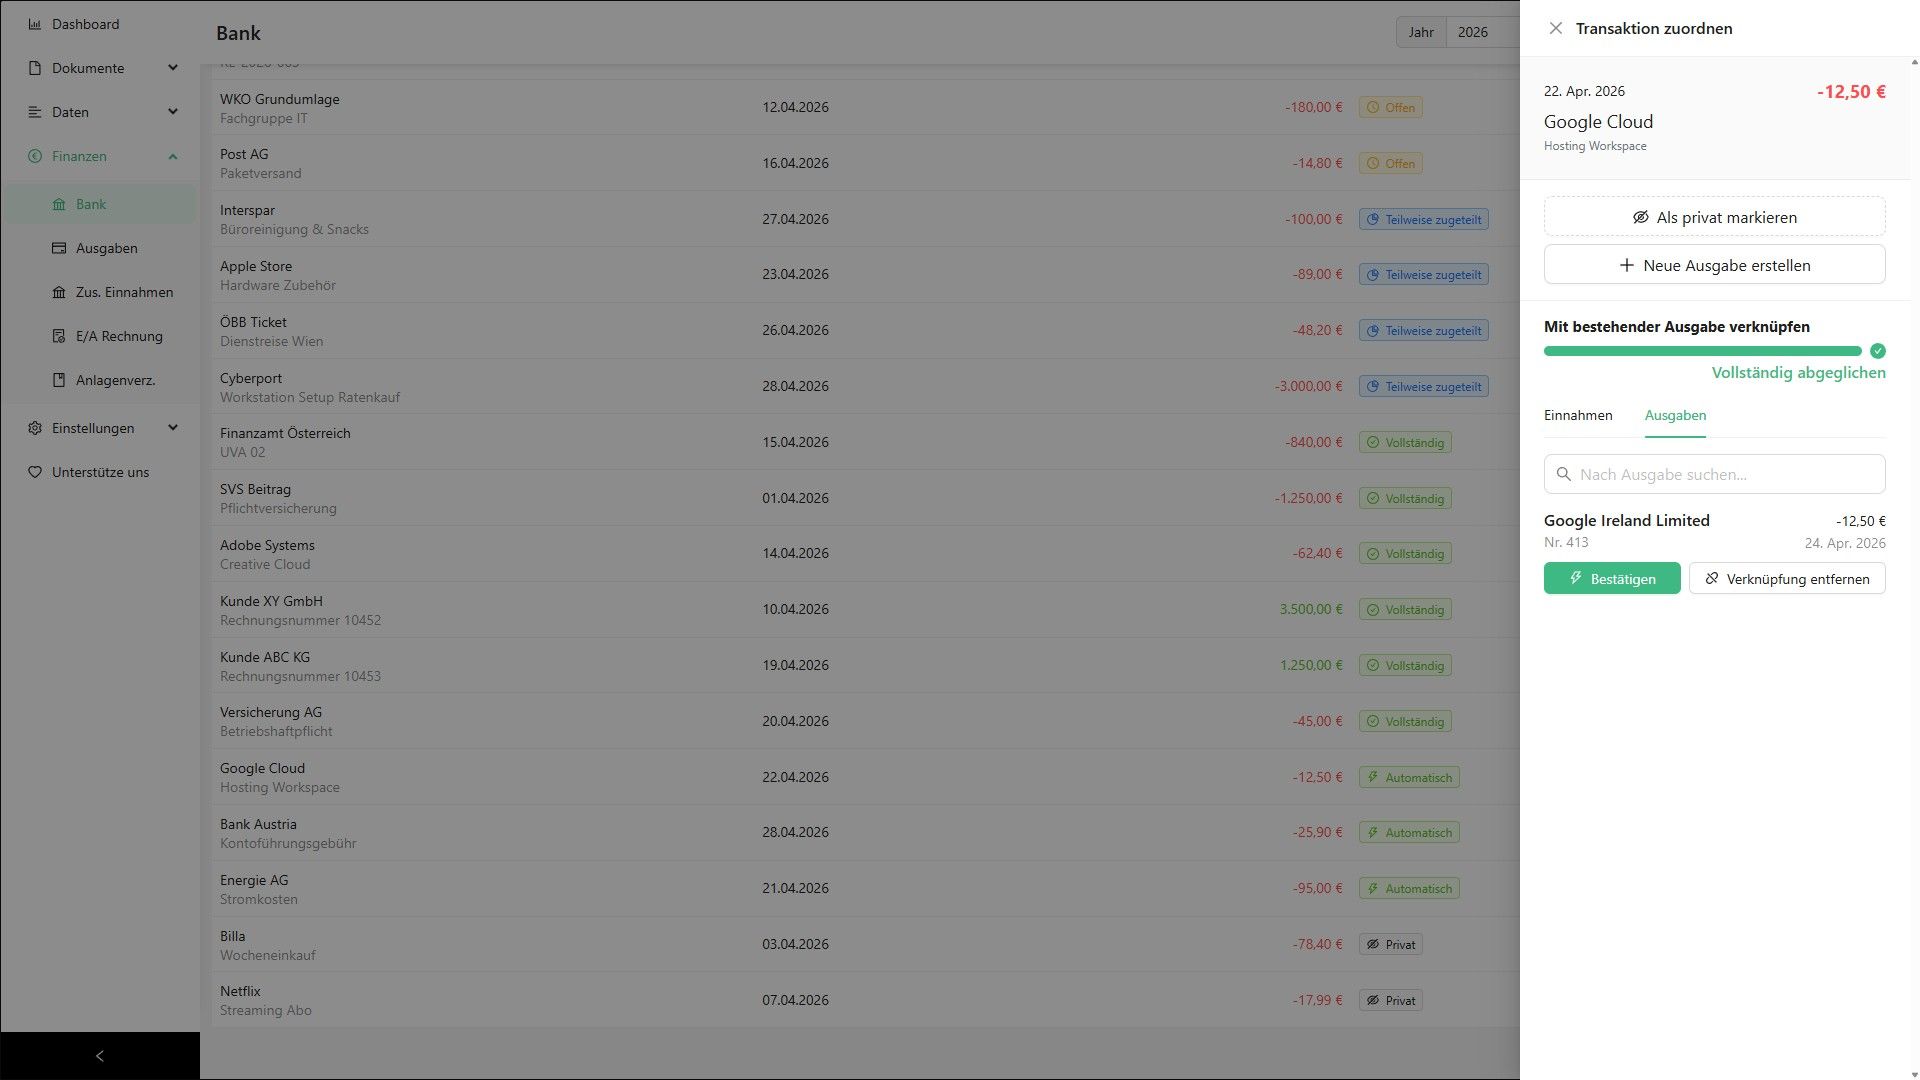Click Teilweise zugeteilt badge for Interspar
This screenshot has height=1080, width=1920.
1423,219
